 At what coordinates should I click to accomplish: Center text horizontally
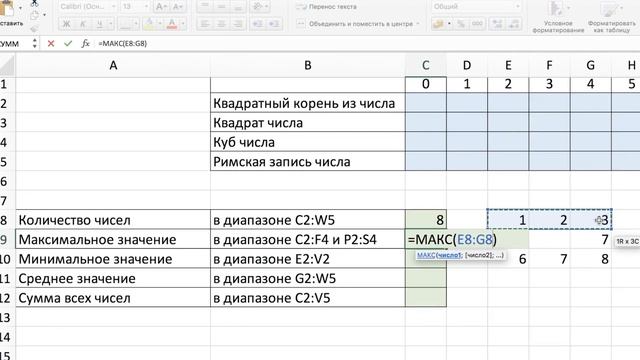tap(221, 24)
